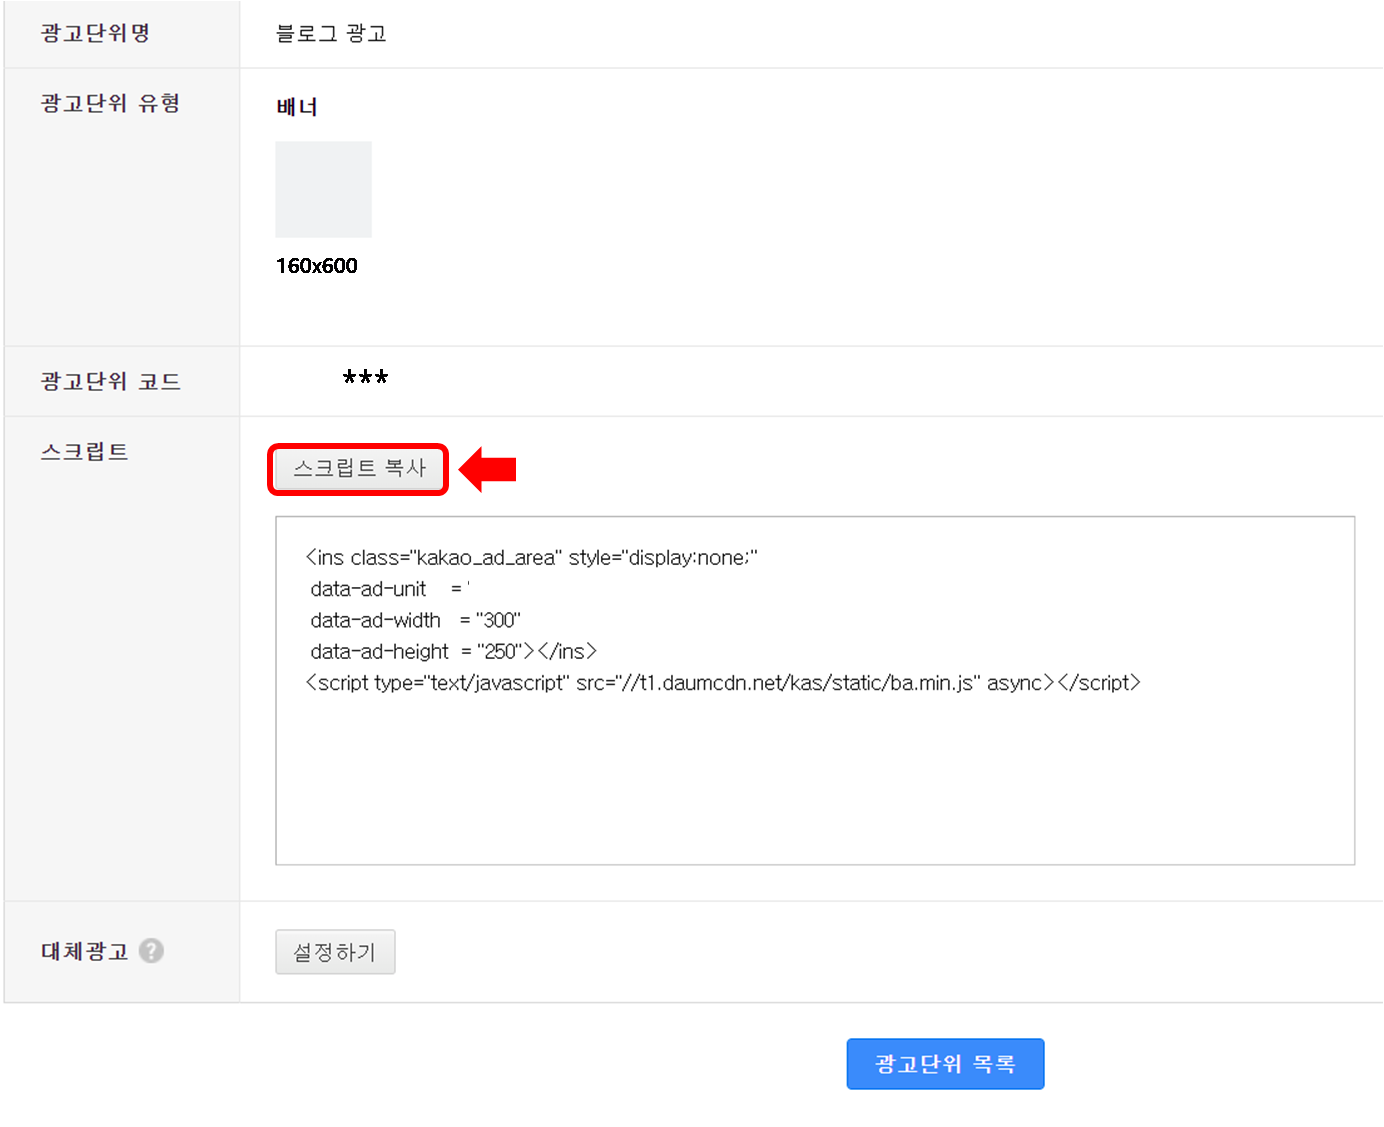Click the masked *** ad unit code
Image resolution: width=1384 pixels, height=1127 pixels.
point(365,379)
